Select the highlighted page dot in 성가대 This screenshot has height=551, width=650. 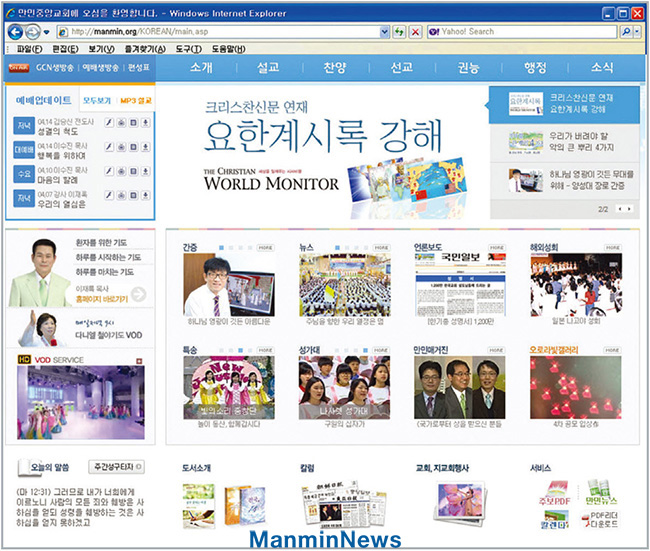click(x=365, y=350)
